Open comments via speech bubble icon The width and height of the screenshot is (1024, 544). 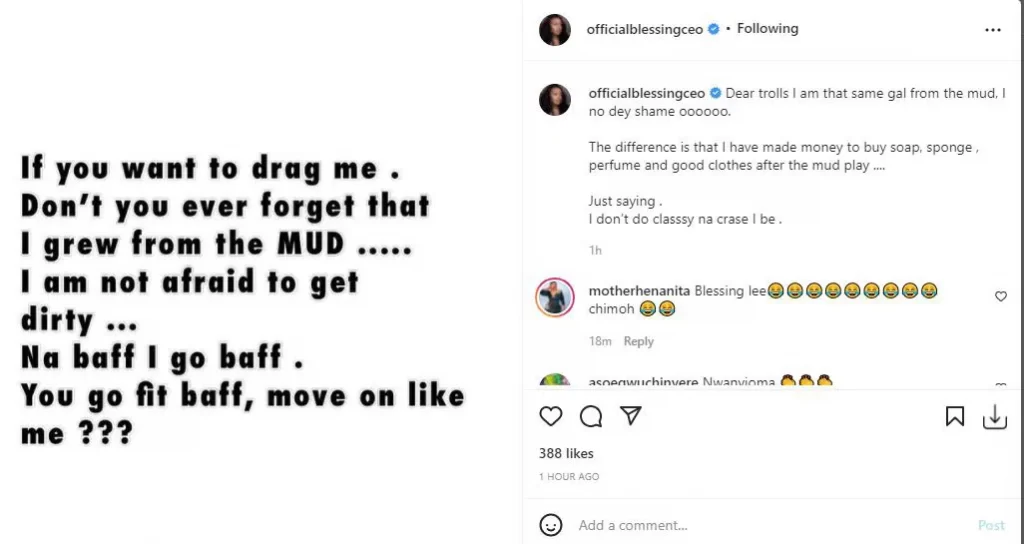[x=590, y=416]
